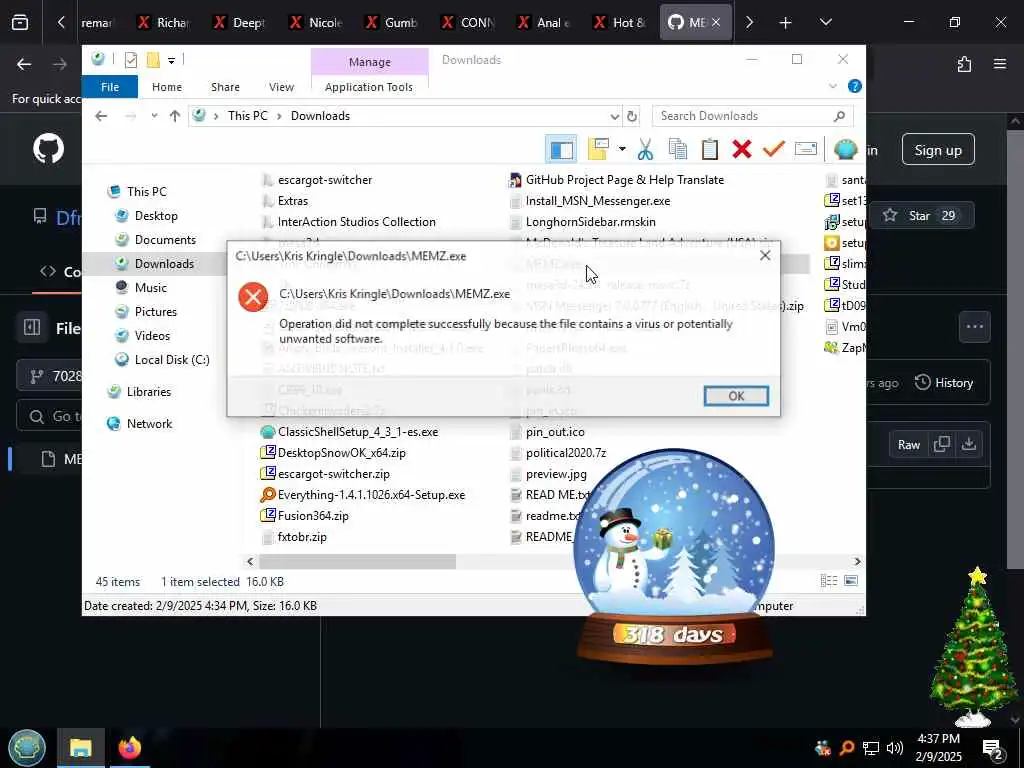Open the Share ribbon tab
The image size is (1024, 768).
(x=225, y=87)
